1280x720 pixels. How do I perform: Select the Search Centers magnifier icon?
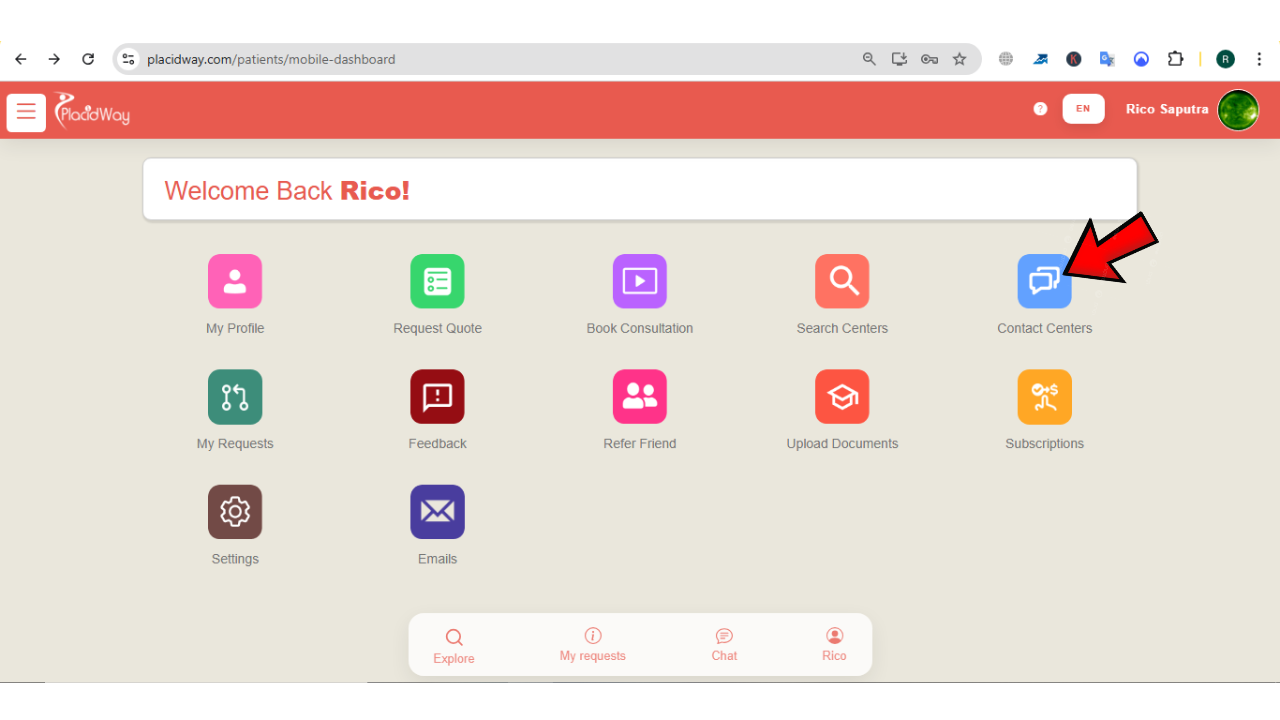pos(842,281)
